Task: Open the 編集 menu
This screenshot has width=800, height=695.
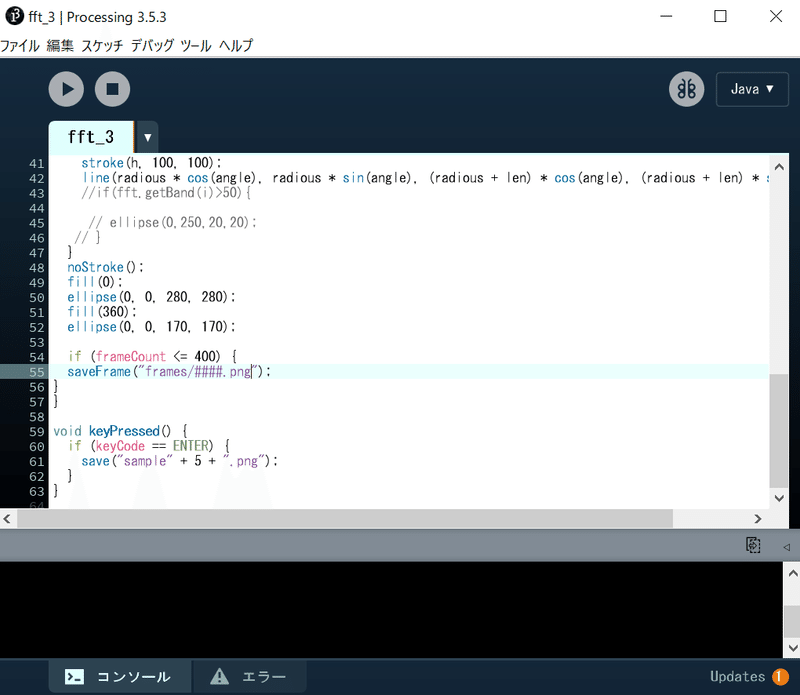Action: tap(60, 45)
